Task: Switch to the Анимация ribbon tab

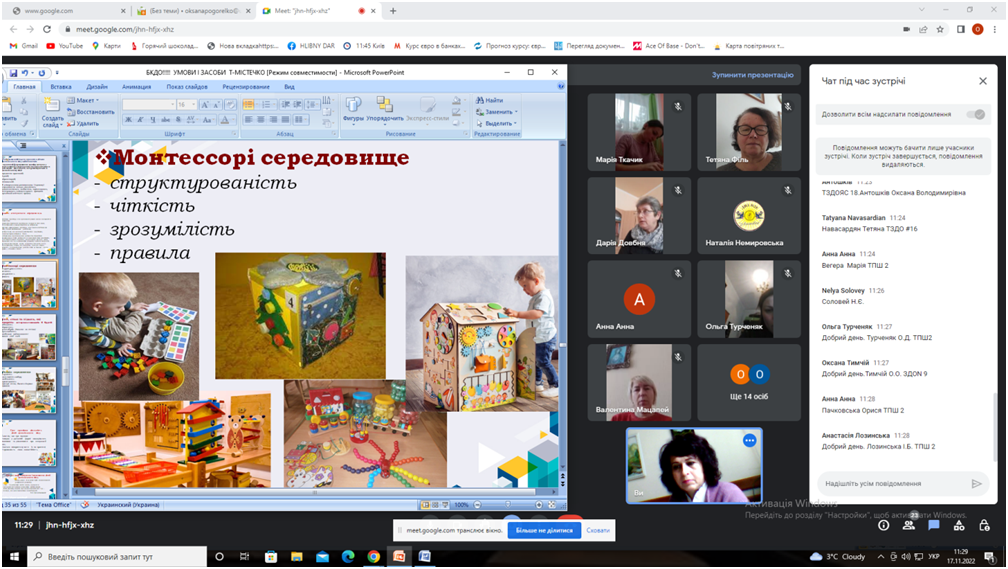Action: (x=136, y=87)
